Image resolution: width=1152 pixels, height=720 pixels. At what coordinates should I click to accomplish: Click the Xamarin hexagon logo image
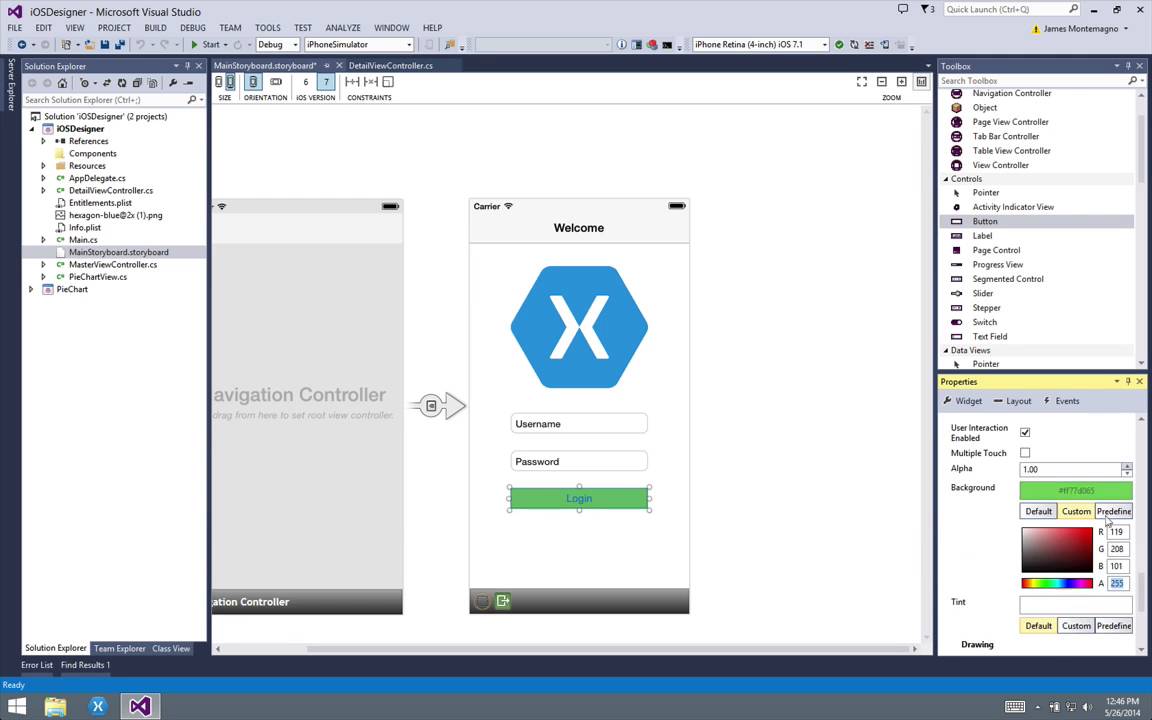pos(579,327)
